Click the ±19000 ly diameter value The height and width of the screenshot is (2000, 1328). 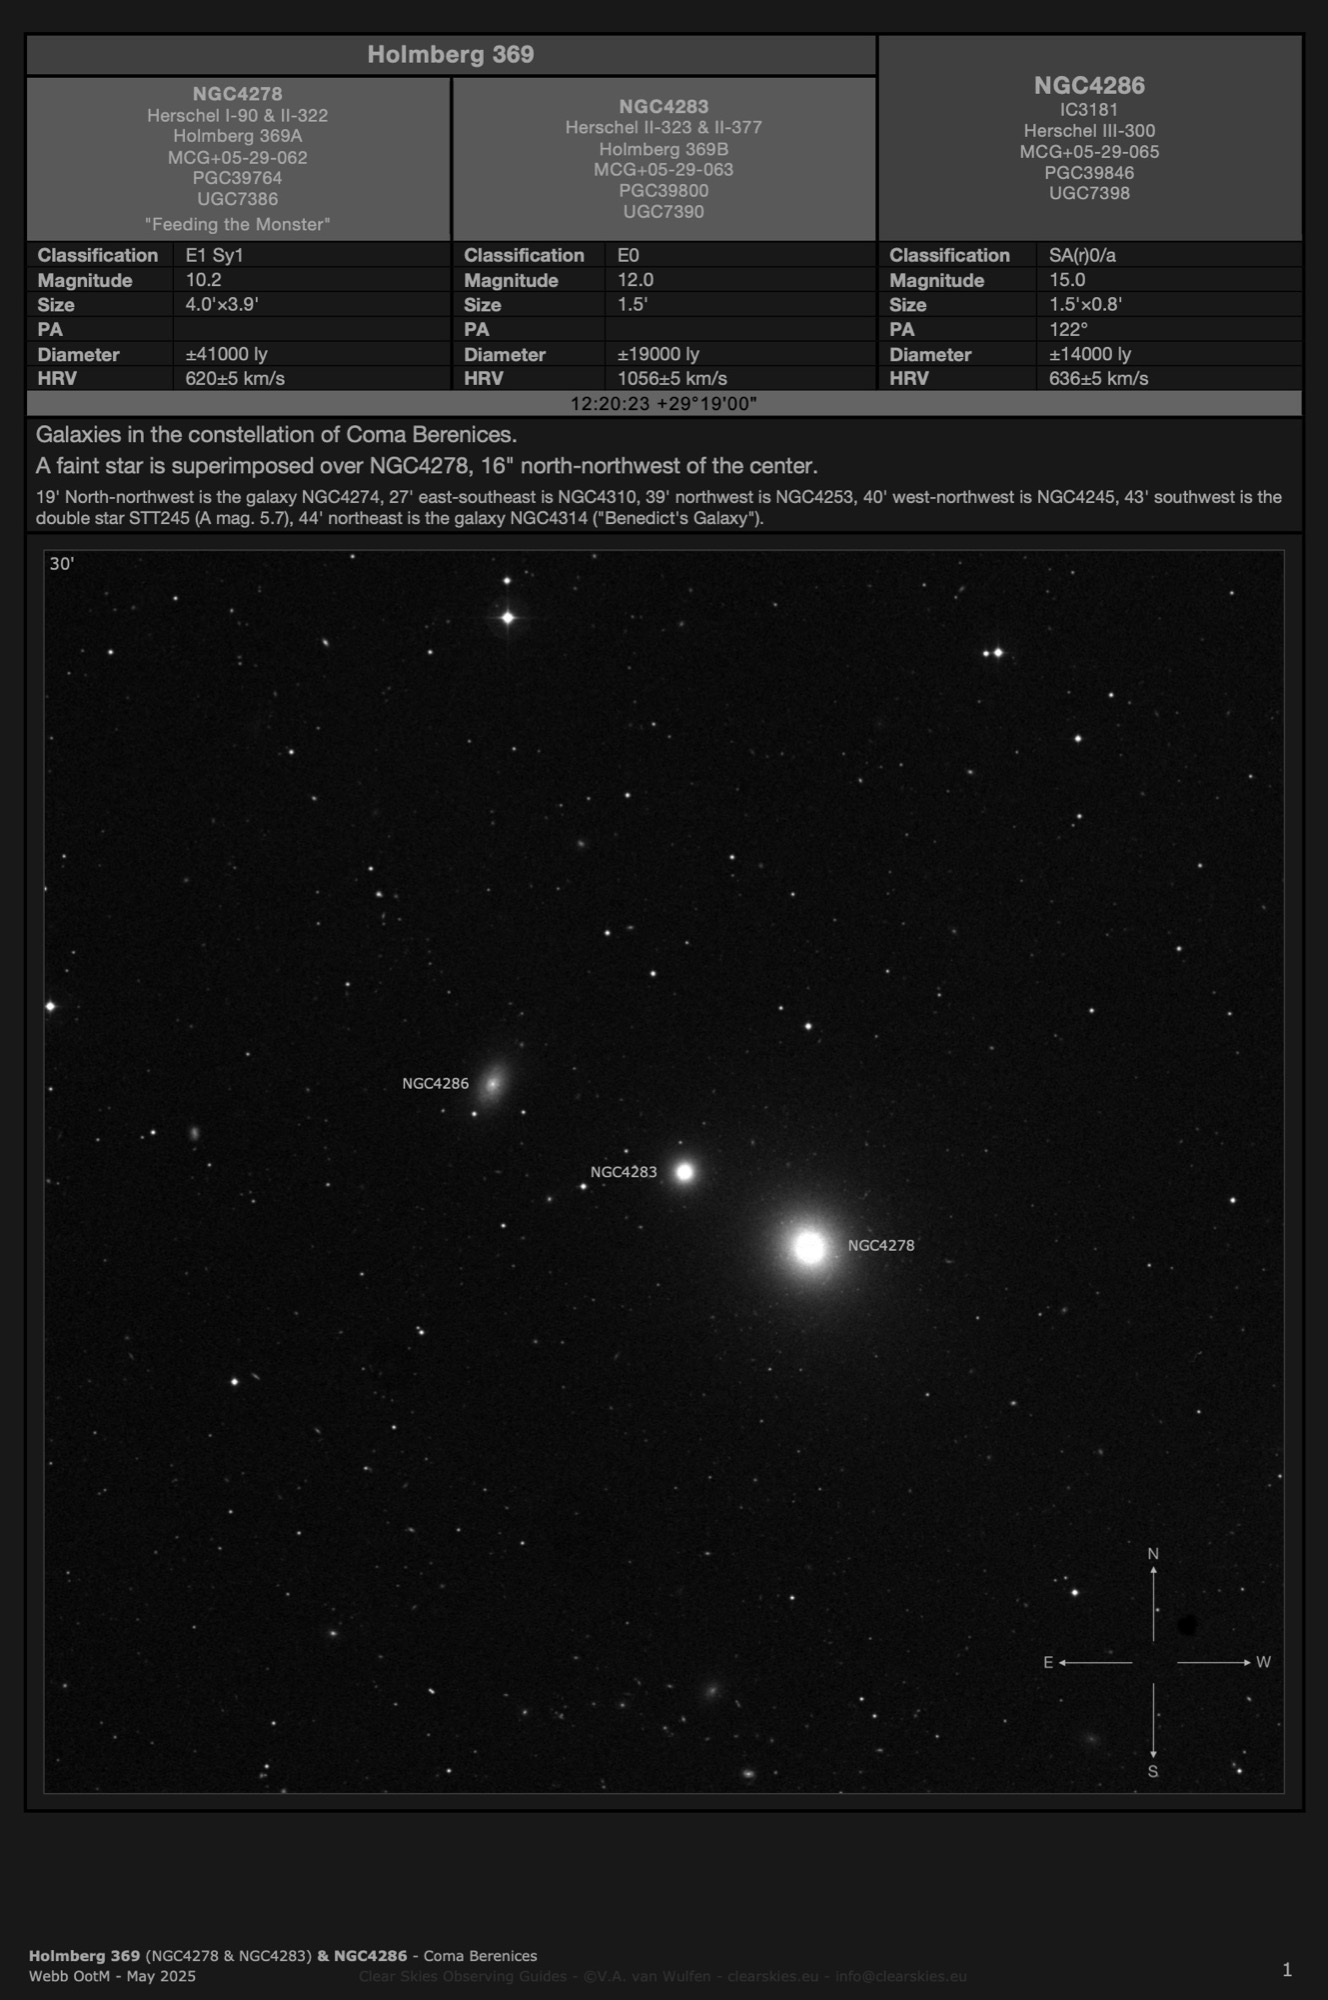pos(658,354)
